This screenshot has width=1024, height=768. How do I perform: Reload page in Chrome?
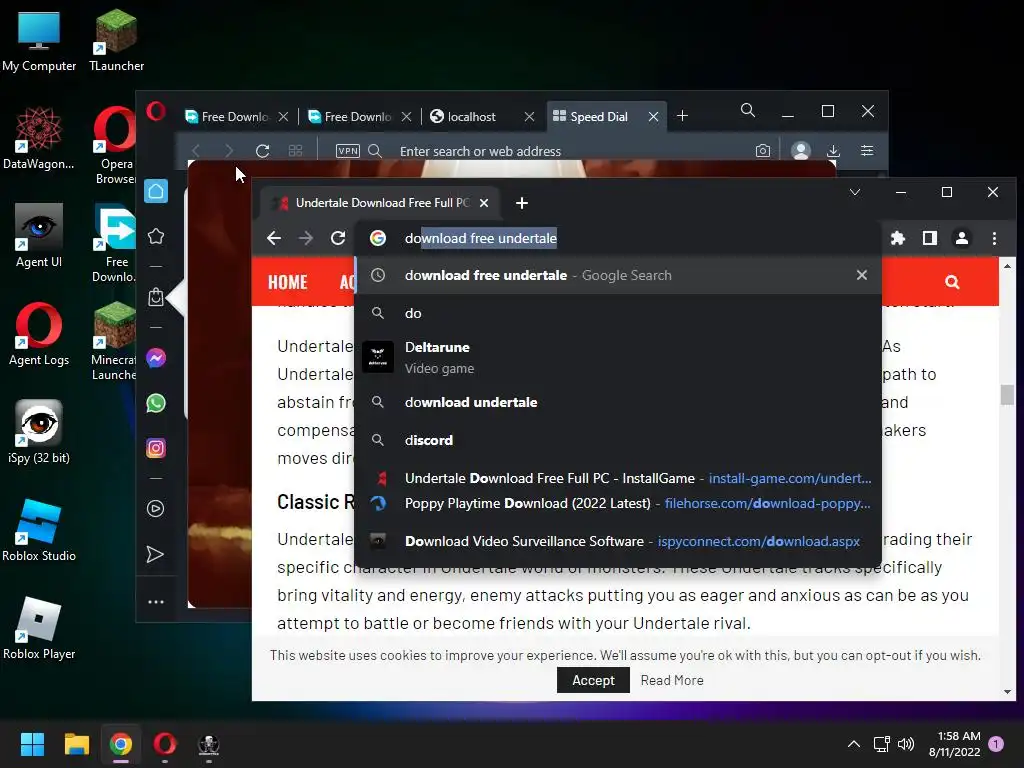338,238
